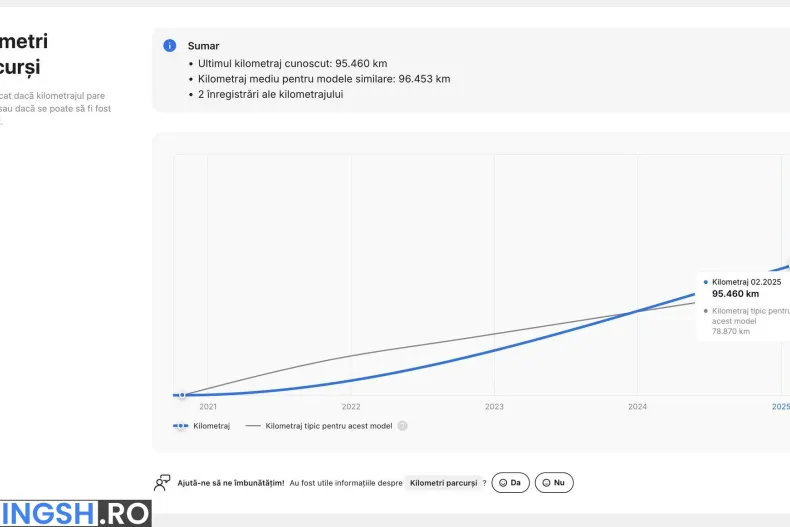Select the 2022 label on the x-axis

351,407
